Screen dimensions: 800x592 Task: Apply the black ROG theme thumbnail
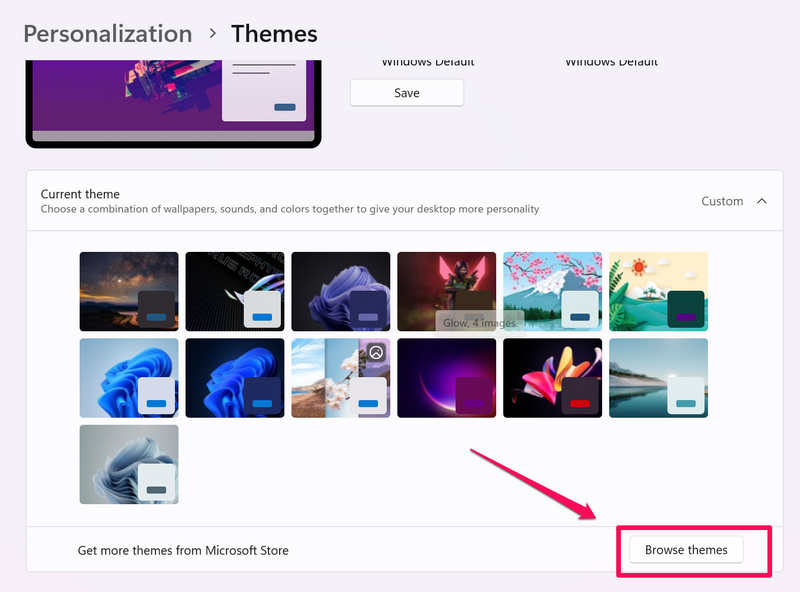235,291
